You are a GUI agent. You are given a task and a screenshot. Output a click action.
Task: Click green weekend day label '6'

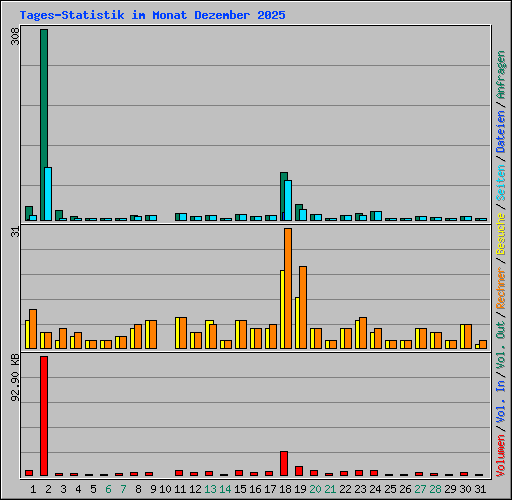pos(108,489)
